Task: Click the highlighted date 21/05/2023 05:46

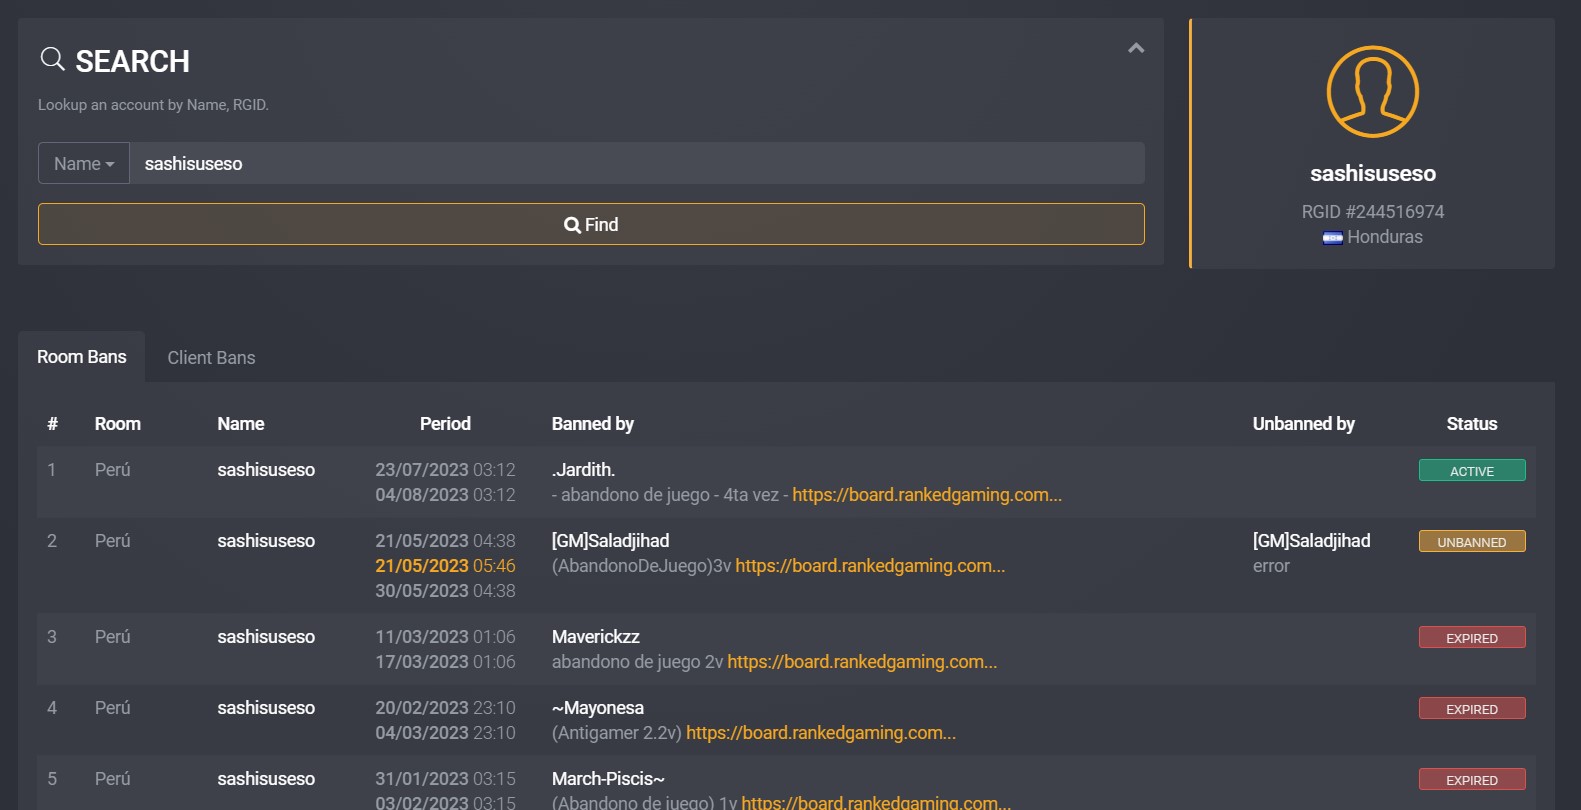Action: point(445,566)
